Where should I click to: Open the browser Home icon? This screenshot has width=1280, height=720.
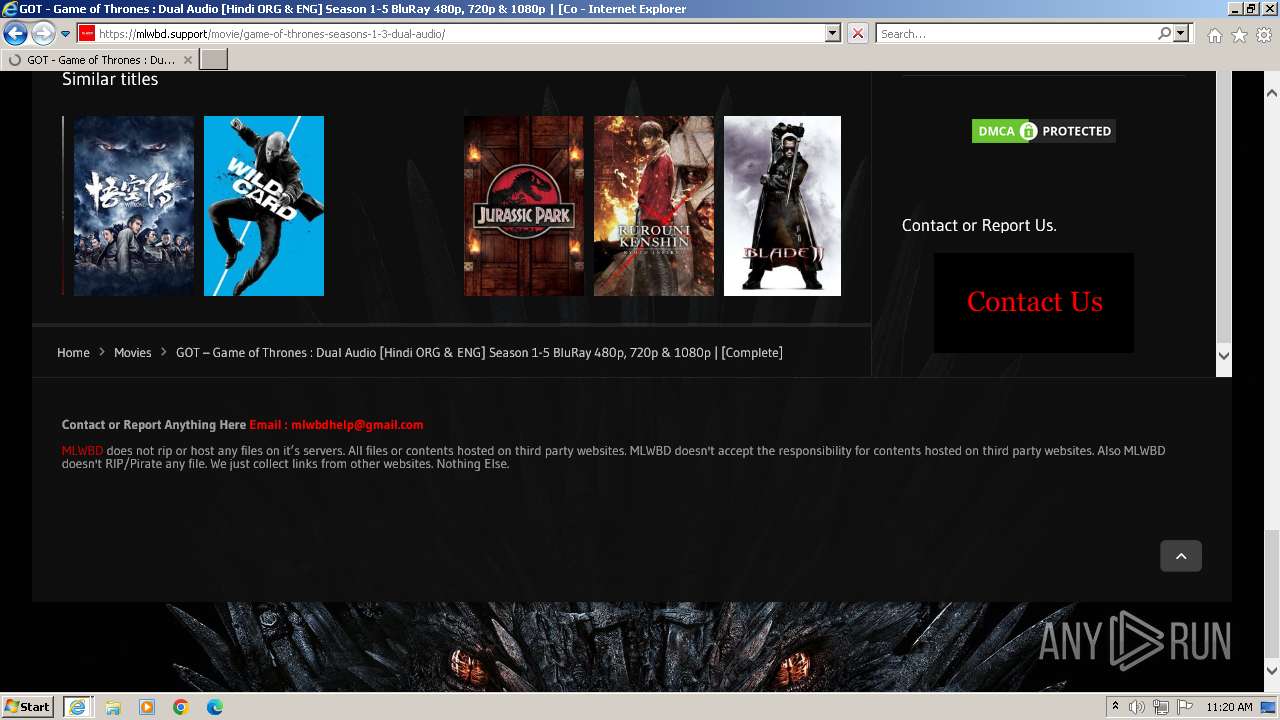pyautogui.click(x=1214, y=35)
